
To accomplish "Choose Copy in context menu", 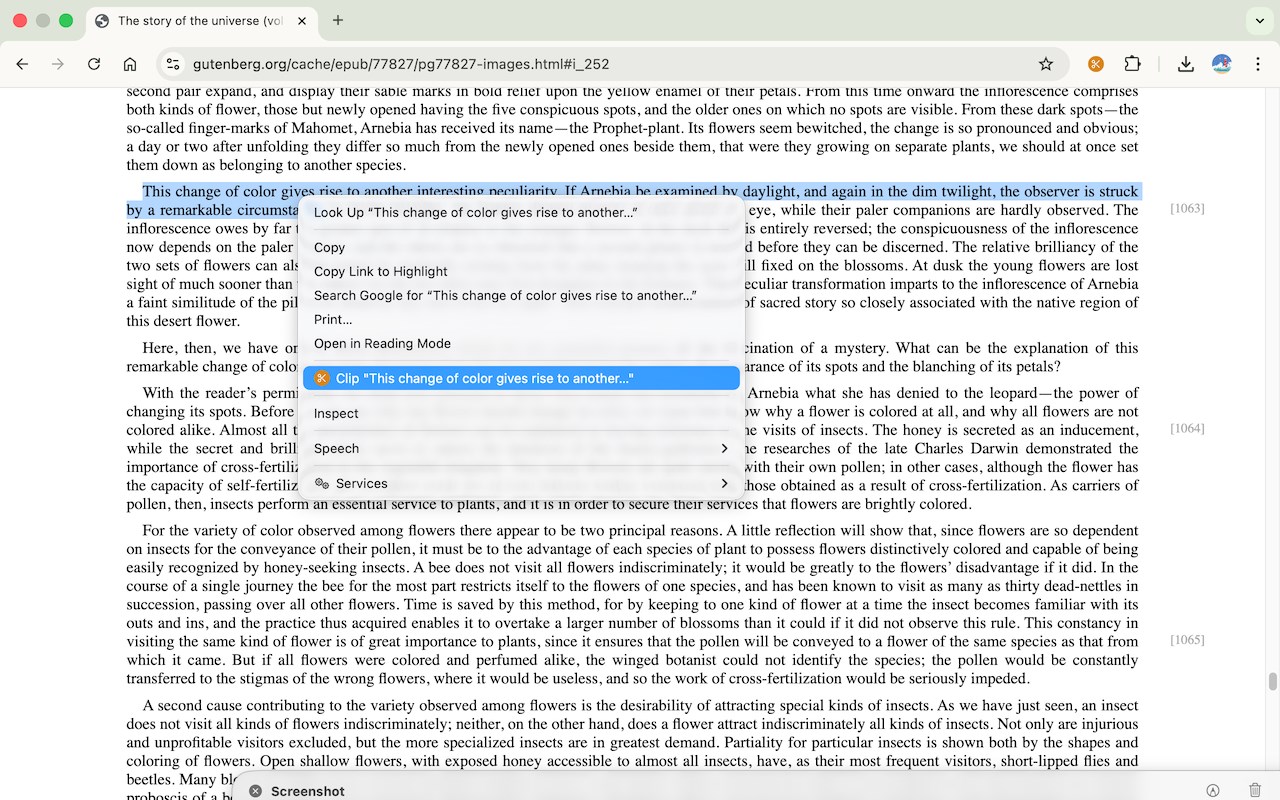I will [x=521, y=247].
